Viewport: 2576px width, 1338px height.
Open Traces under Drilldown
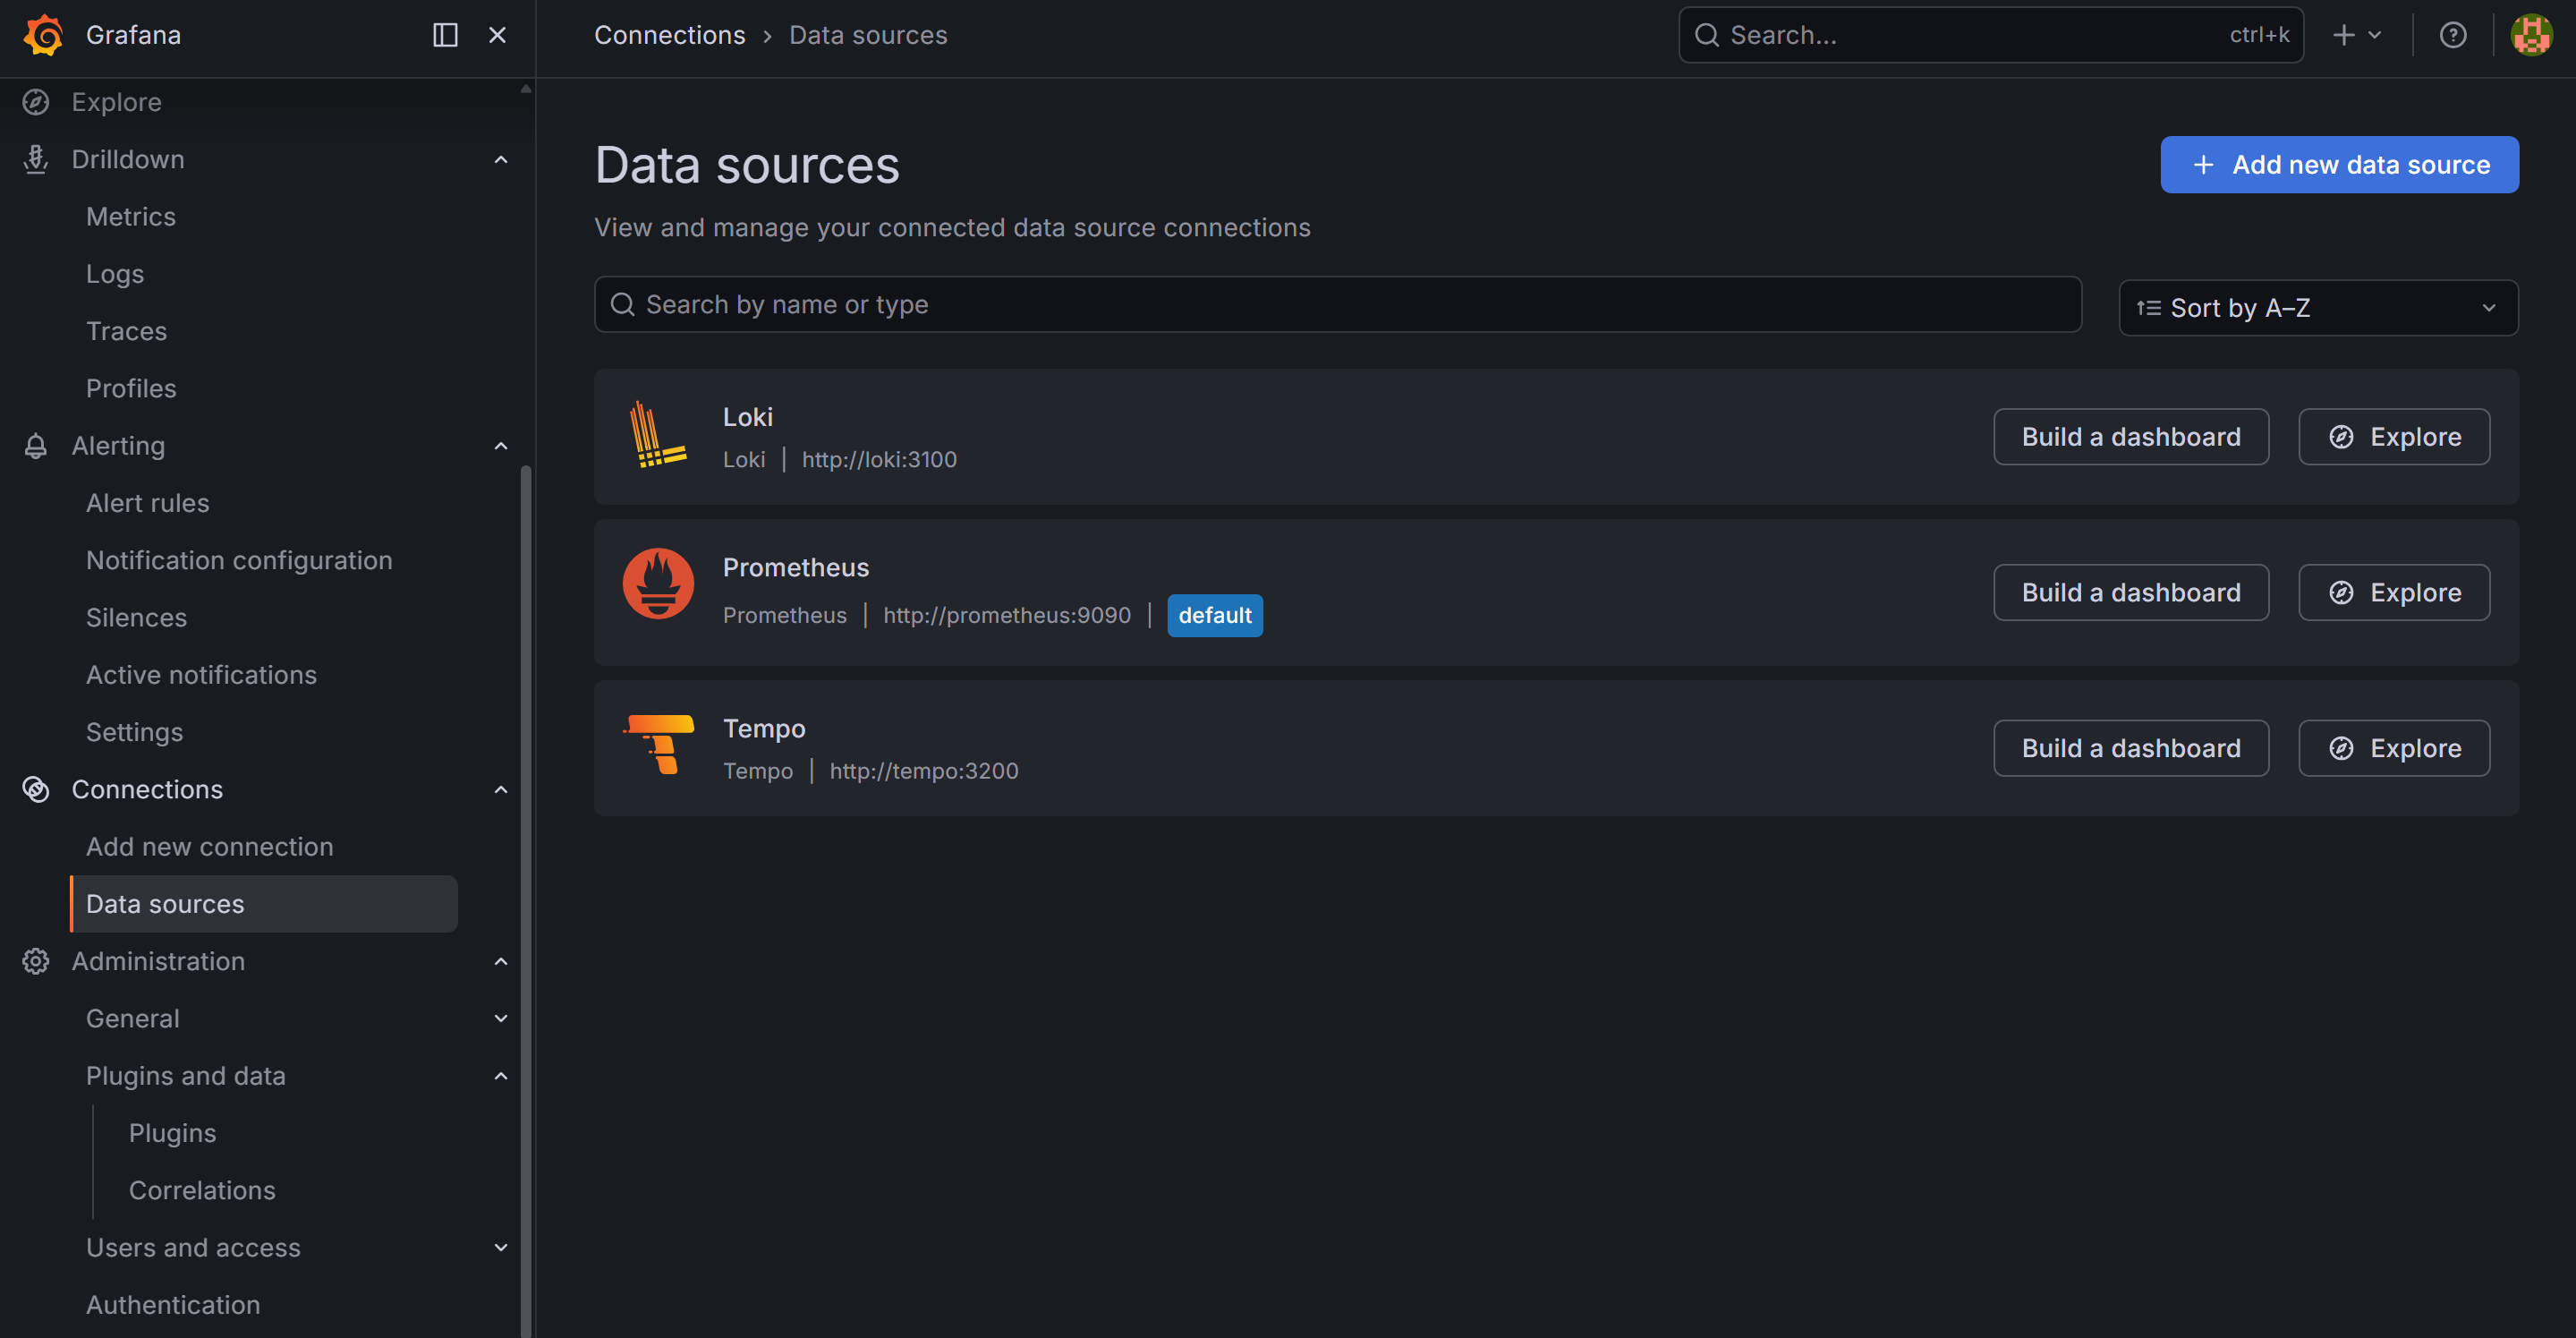click(x=126, y=331)
